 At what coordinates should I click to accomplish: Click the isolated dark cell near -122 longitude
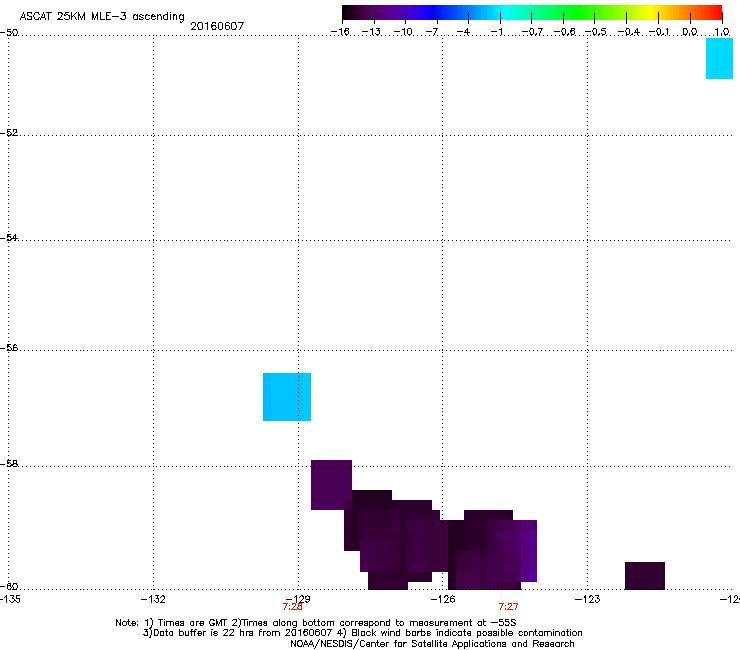pos(645,575)
